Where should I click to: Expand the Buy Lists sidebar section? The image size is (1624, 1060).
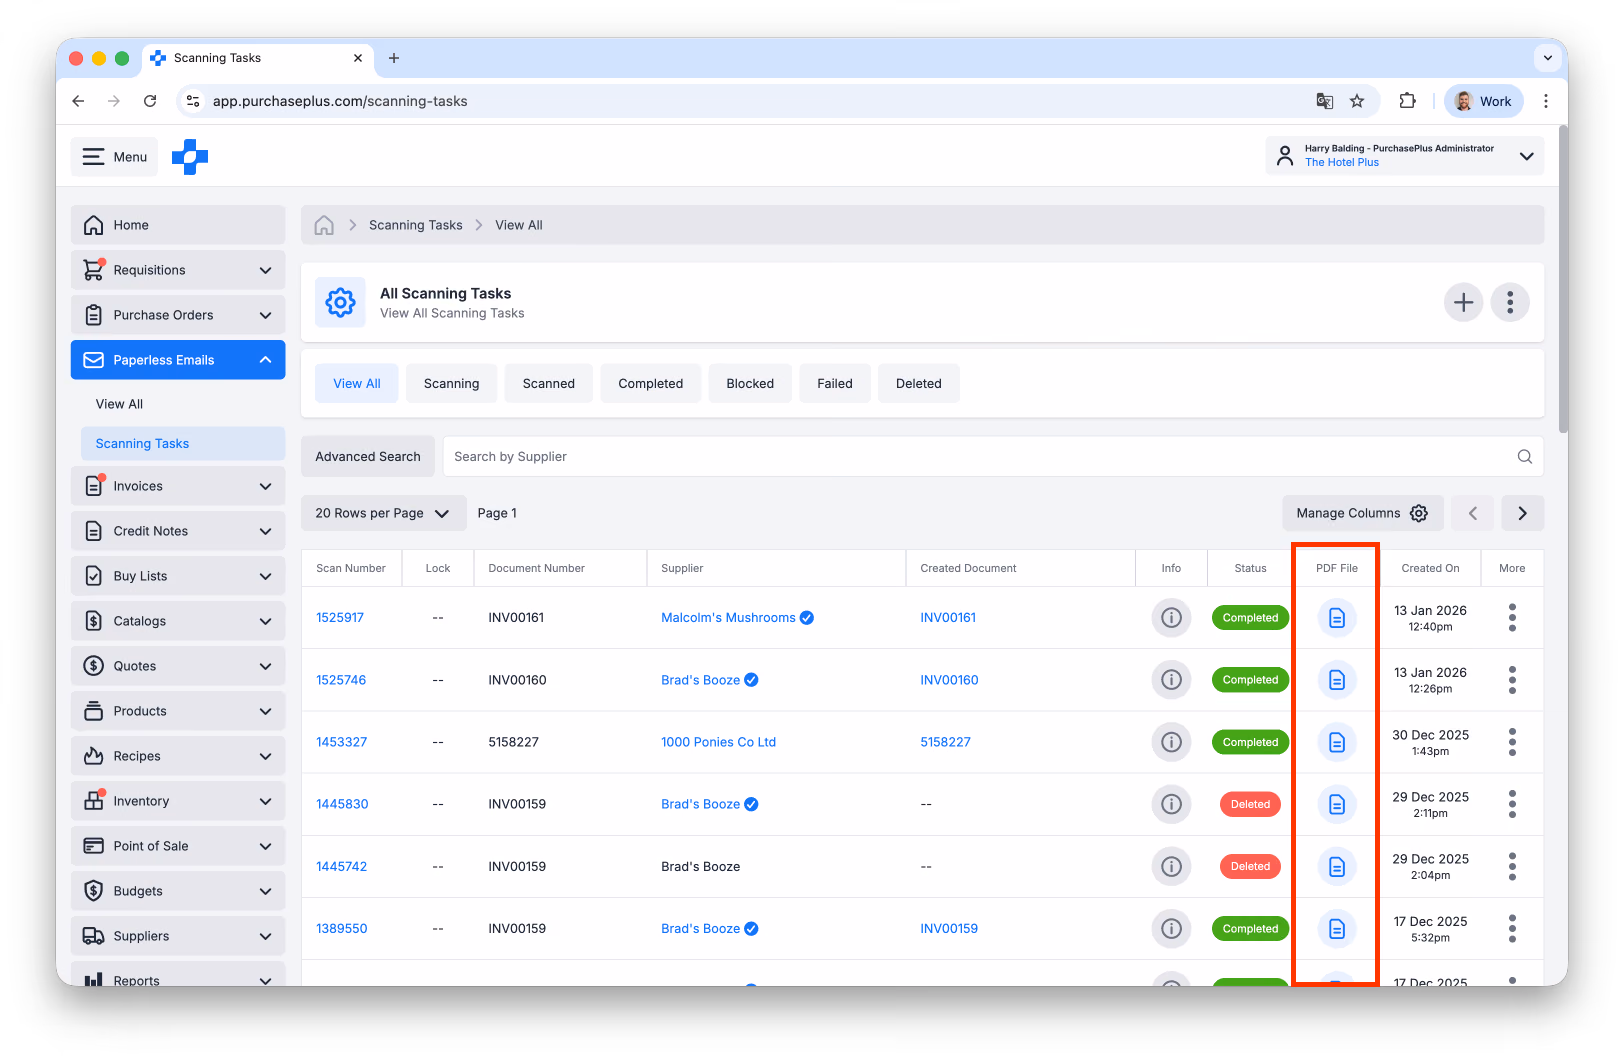point(178,576)
